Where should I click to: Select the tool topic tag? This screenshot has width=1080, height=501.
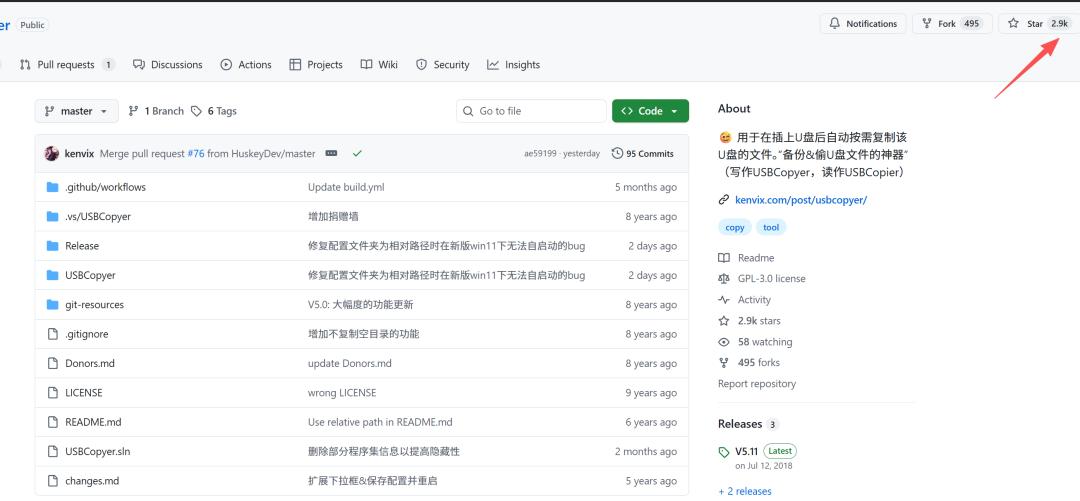point(771,227)
